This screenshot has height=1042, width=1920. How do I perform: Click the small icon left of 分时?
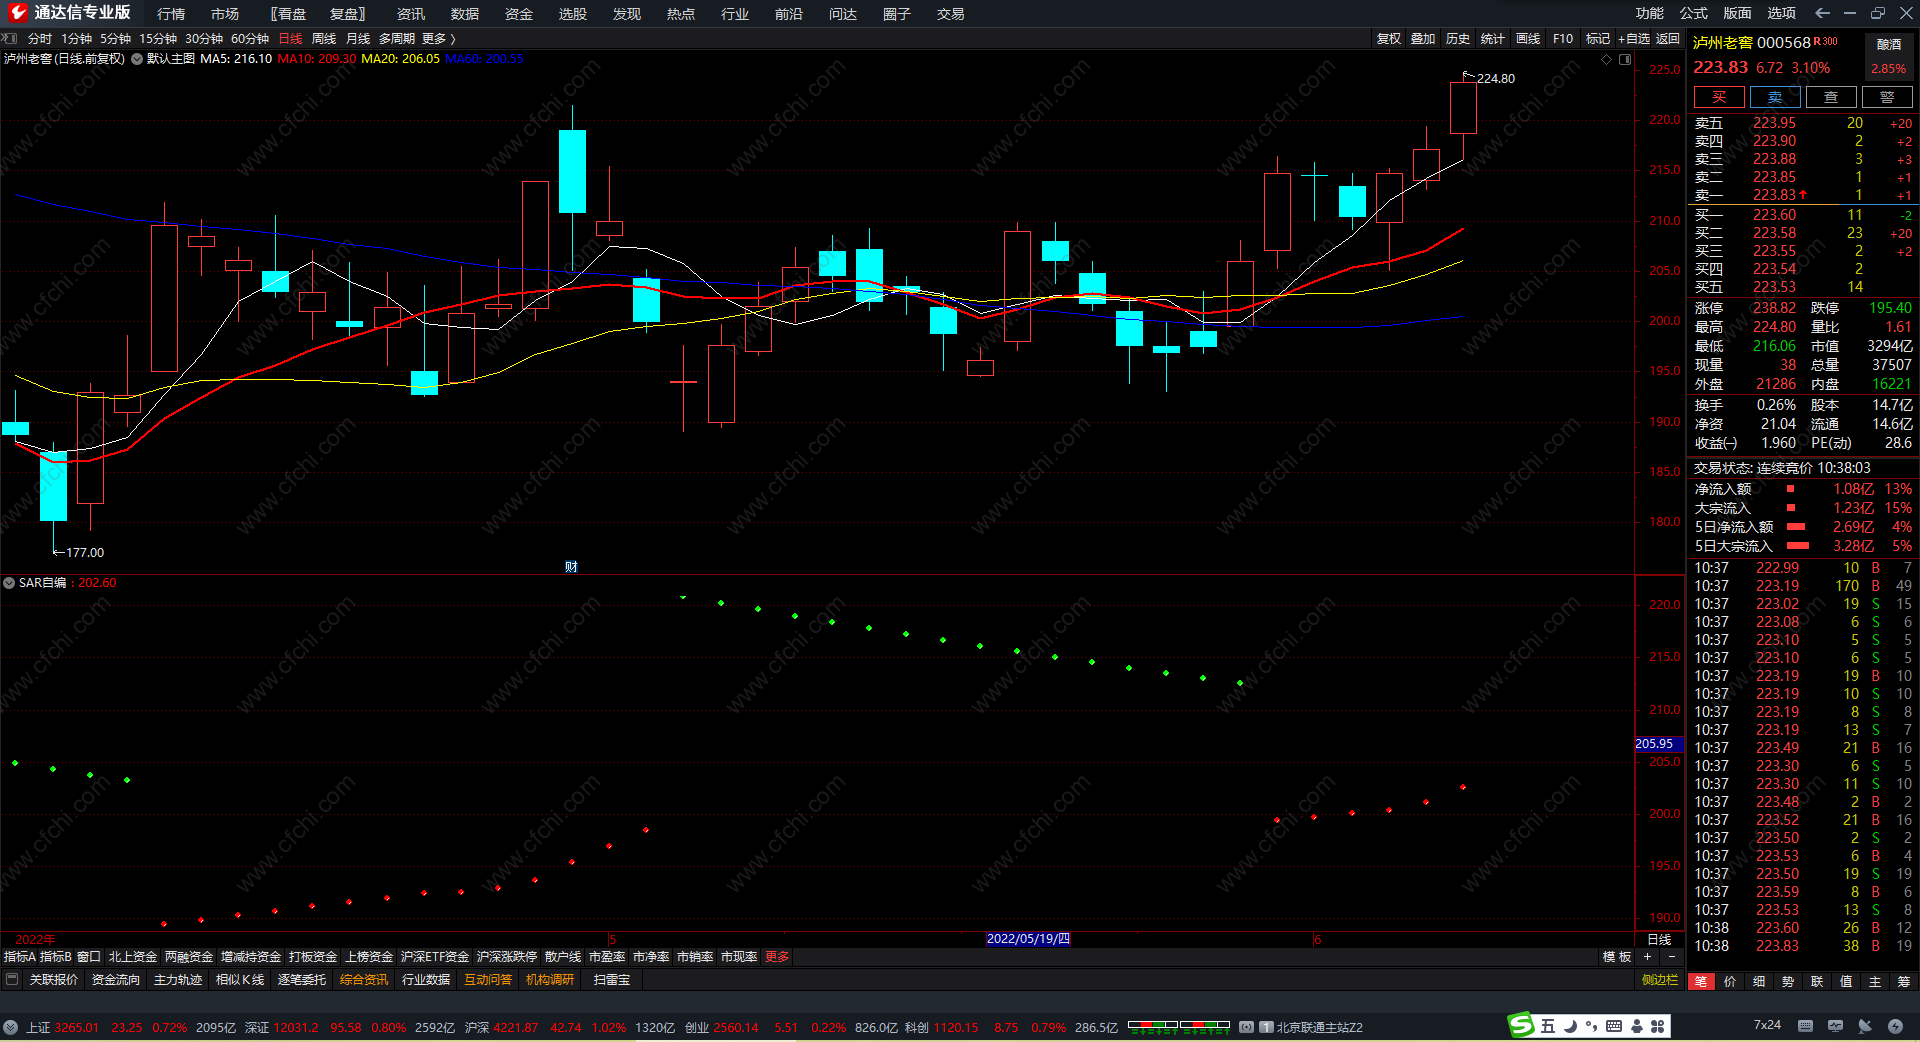pyautogui.click(x=10, y=38)
